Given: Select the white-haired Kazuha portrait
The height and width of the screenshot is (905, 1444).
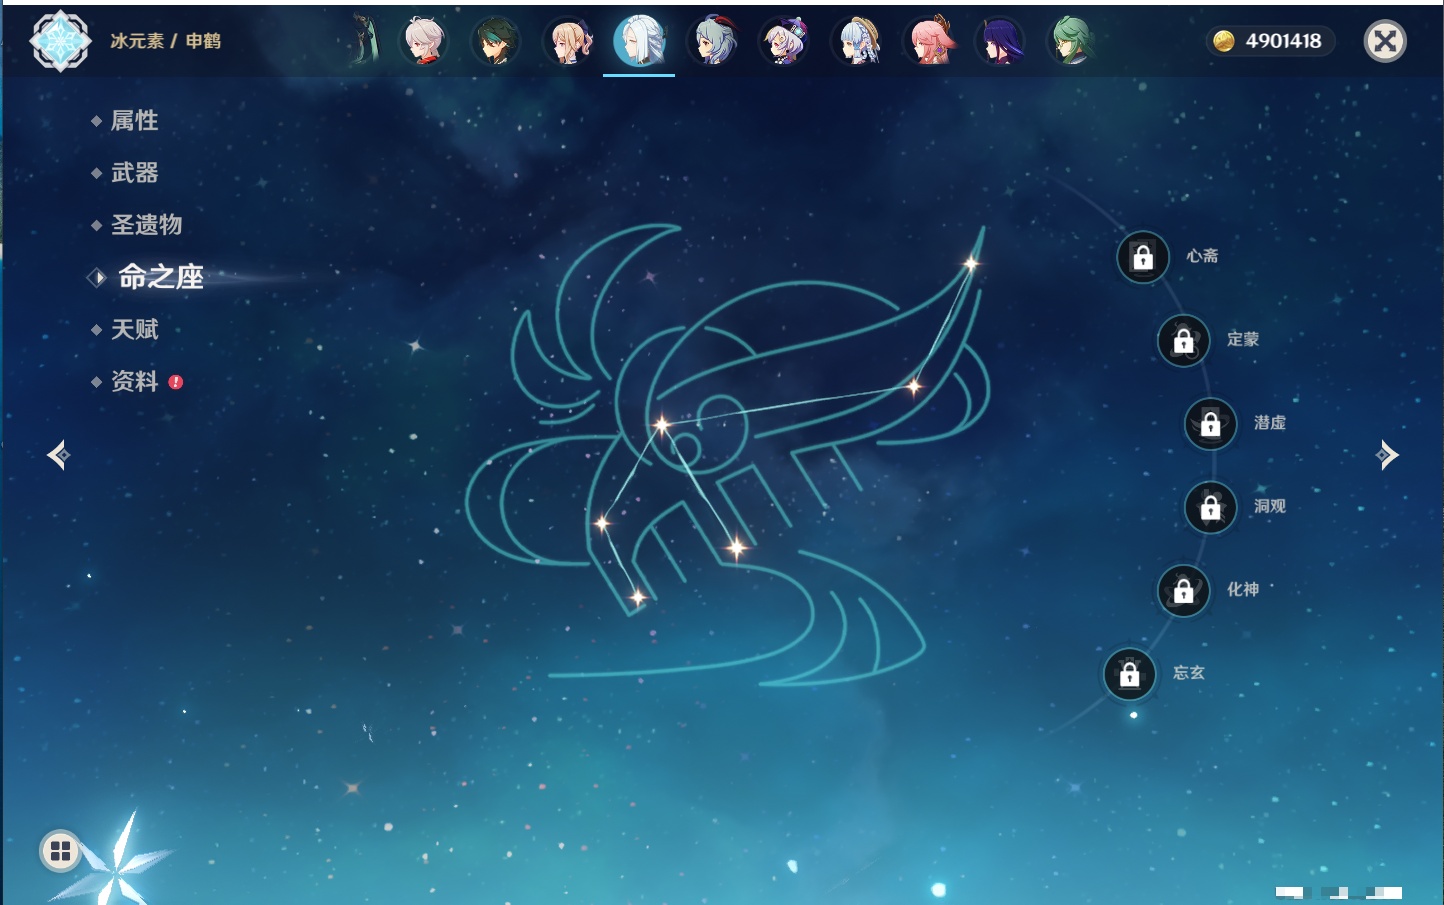Looking at the screenshot, I should tap(424, 42).
